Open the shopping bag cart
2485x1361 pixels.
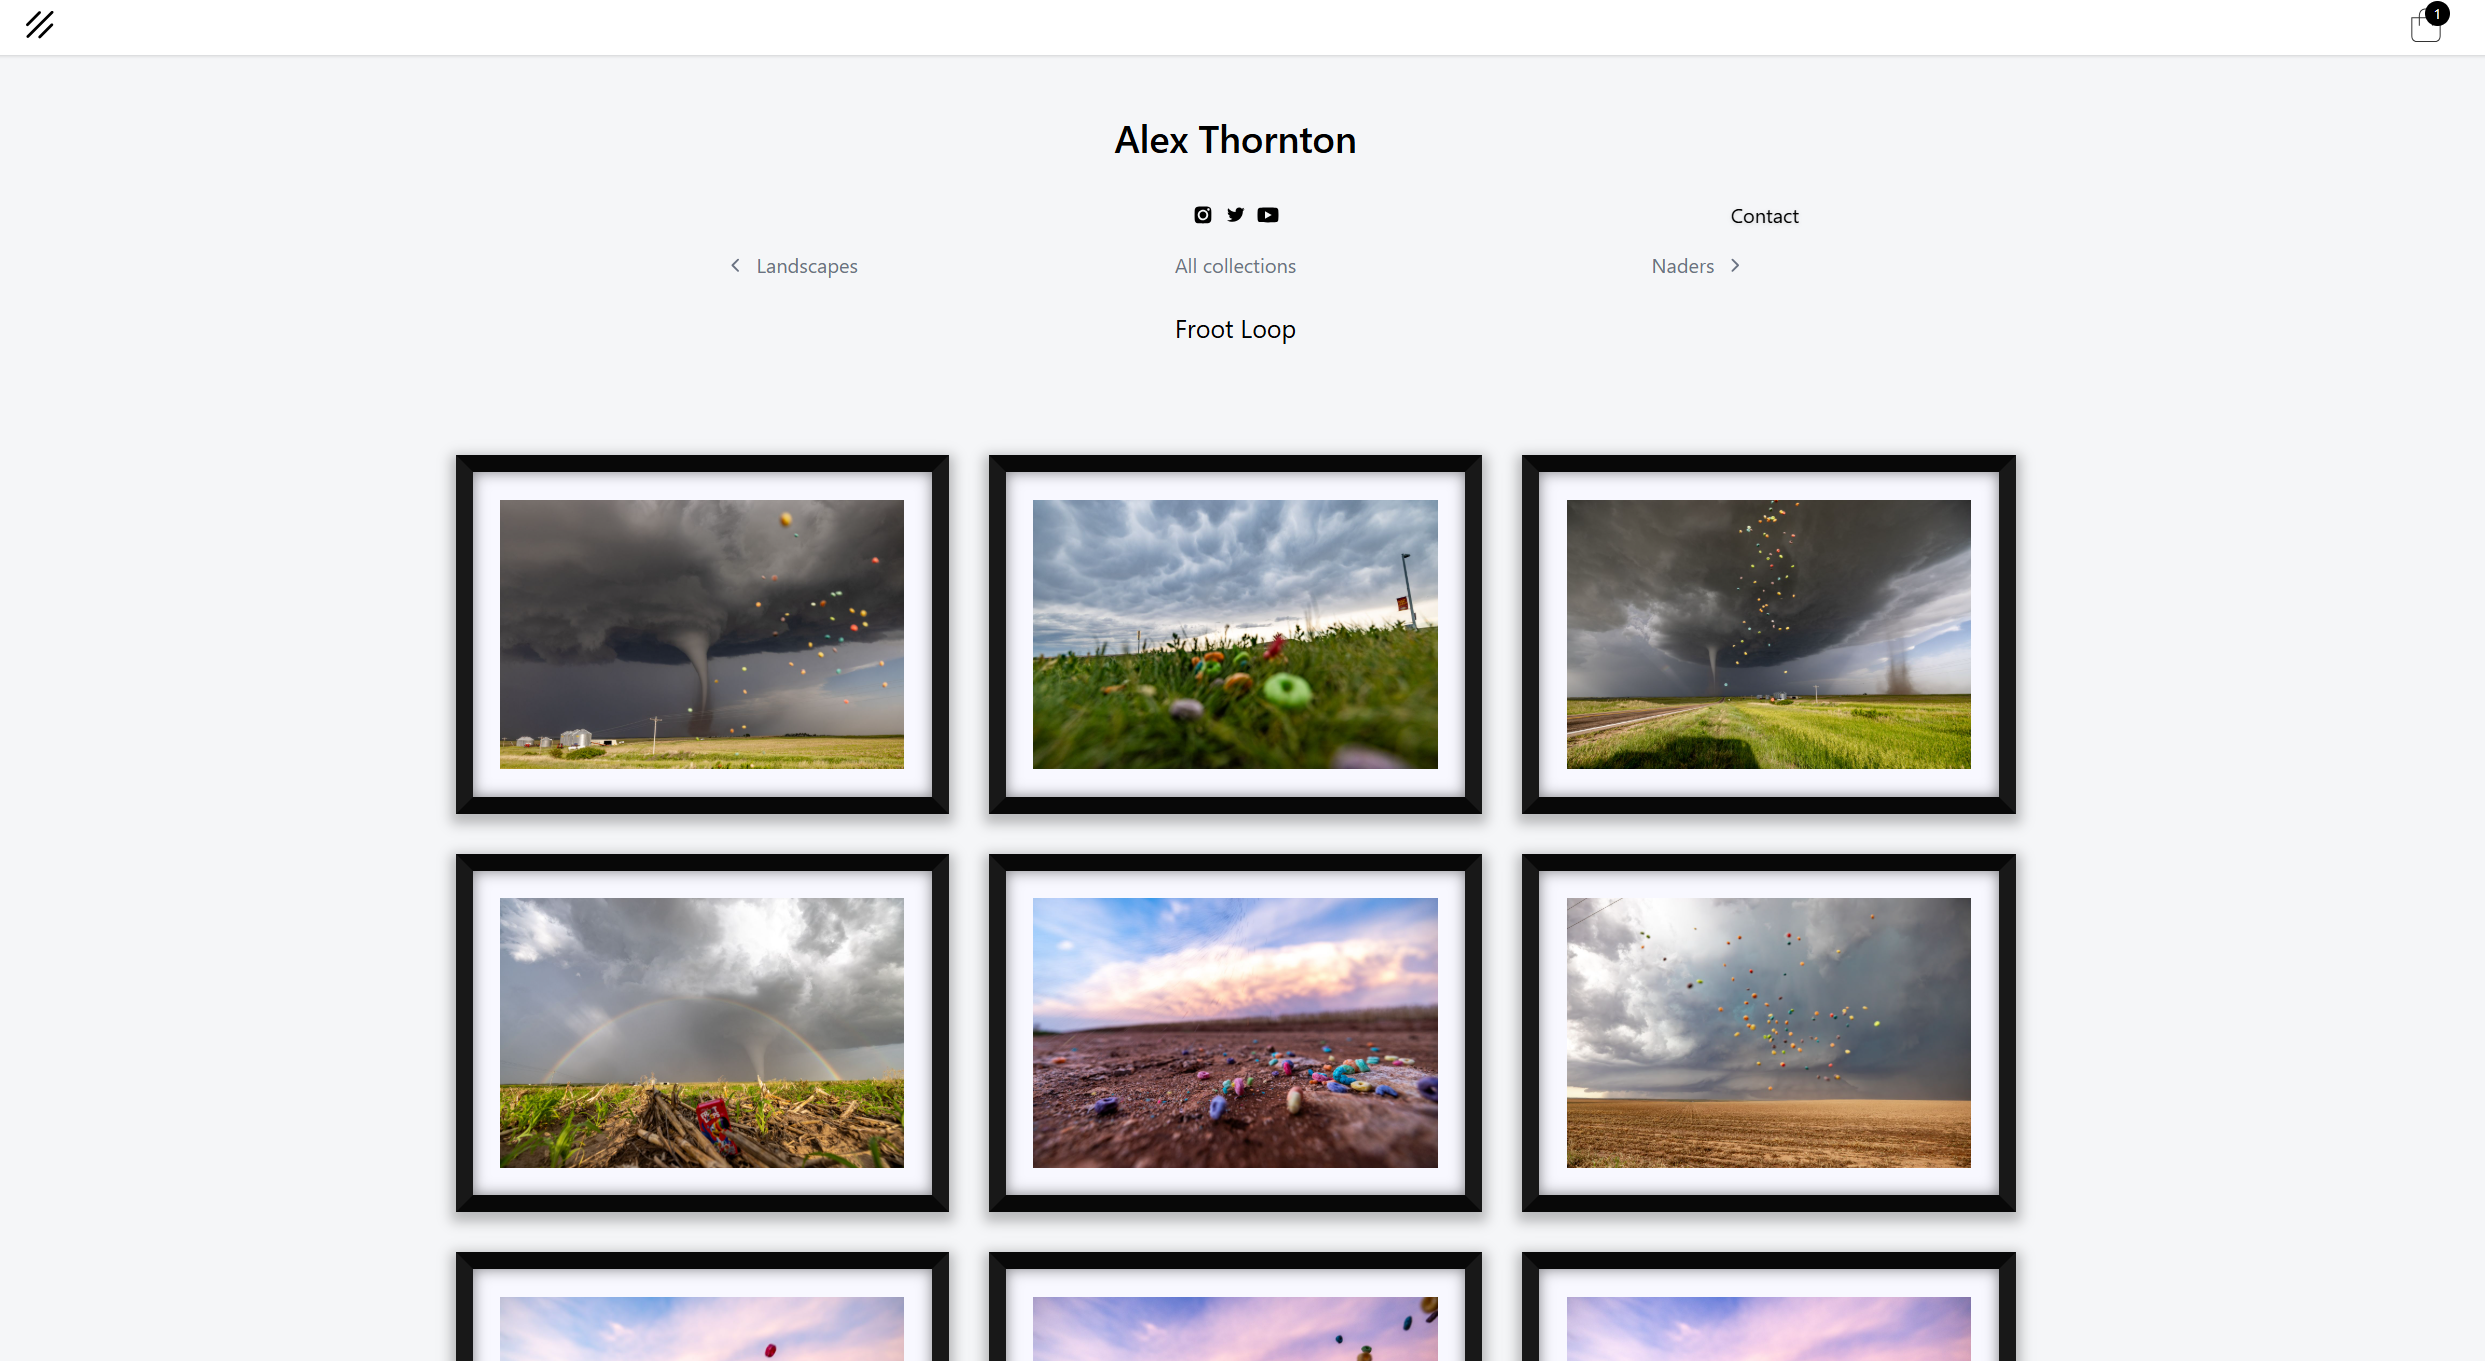[2425, 27]
